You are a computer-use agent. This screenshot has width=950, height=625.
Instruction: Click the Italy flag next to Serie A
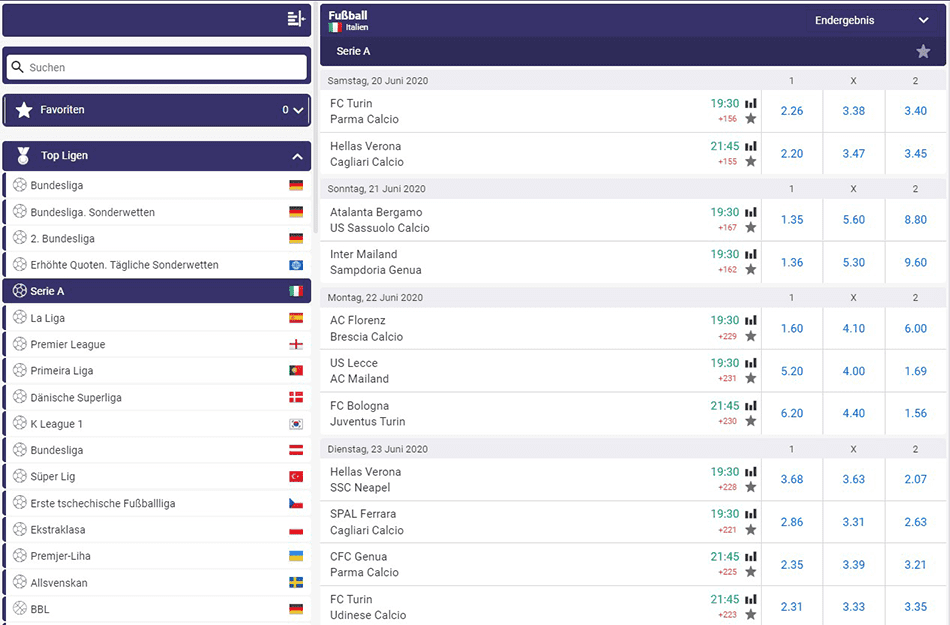296,291
